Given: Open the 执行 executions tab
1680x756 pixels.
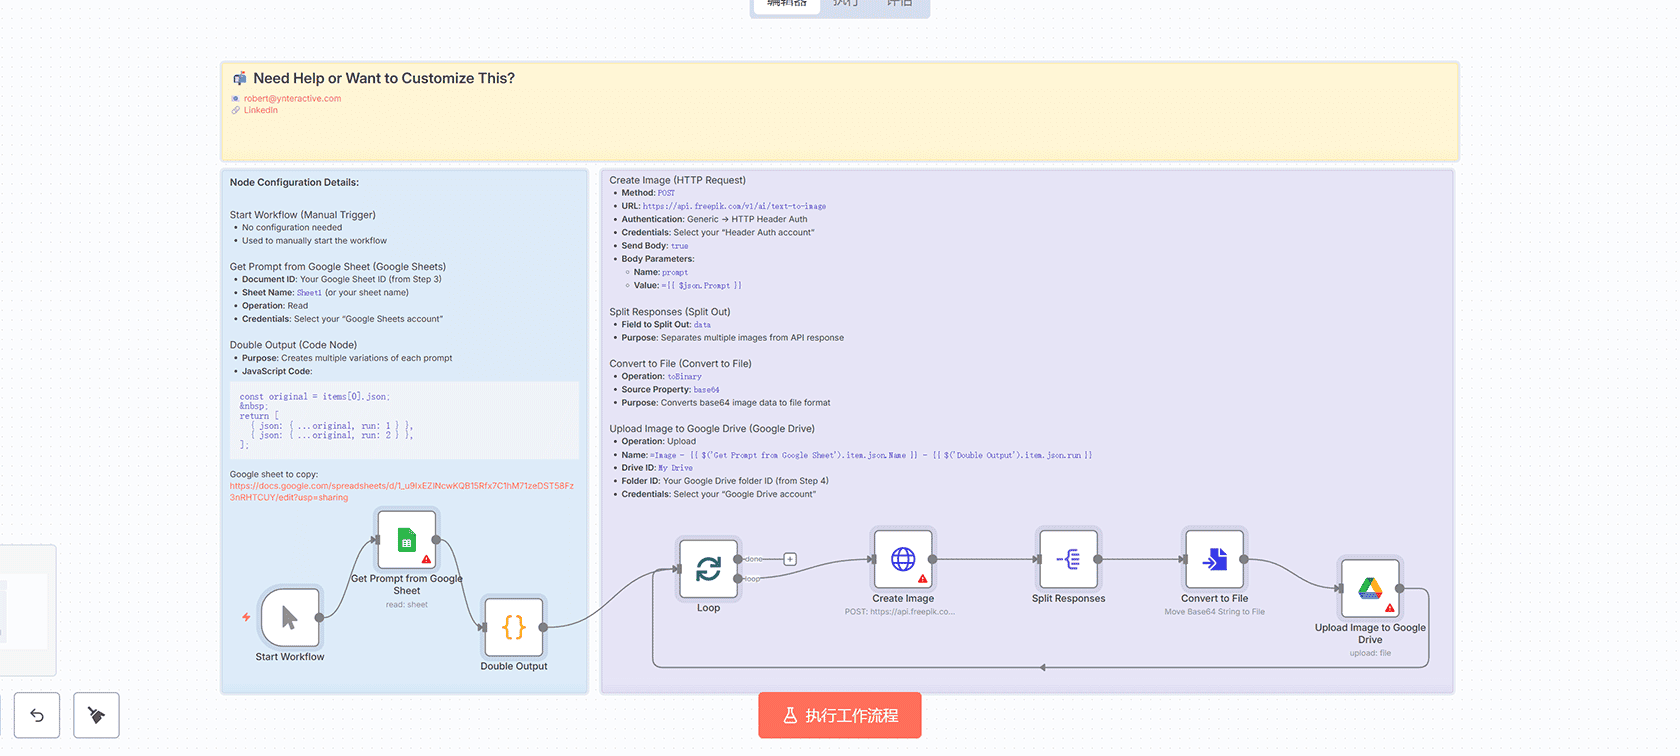Looking at the screenshot, I should 846,4.
